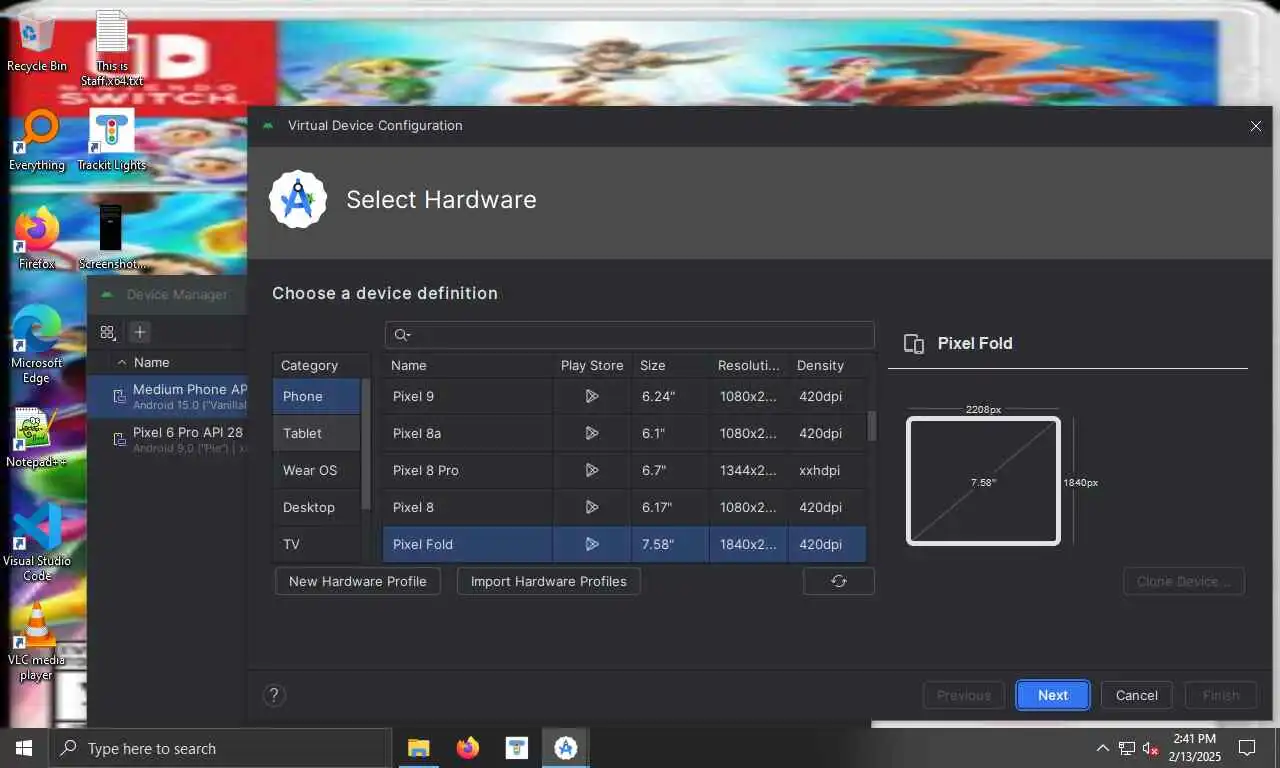Click the Play Store icon for Pixel 8

point(592,507)
